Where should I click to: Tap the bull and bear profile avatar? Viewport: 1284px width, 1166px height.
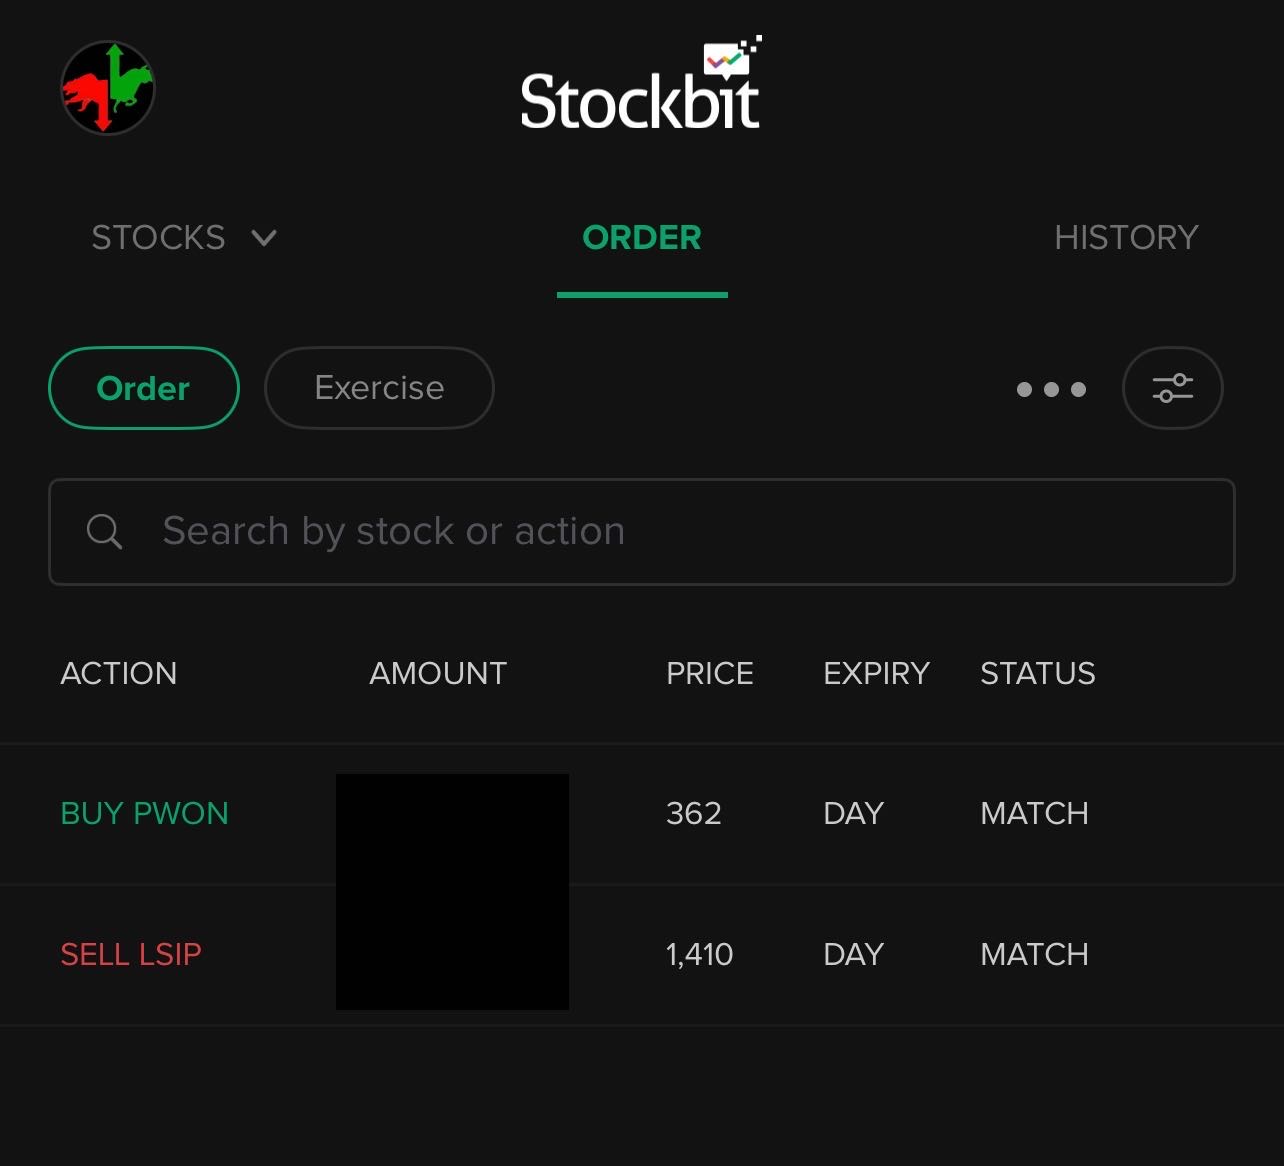point(108,88)
